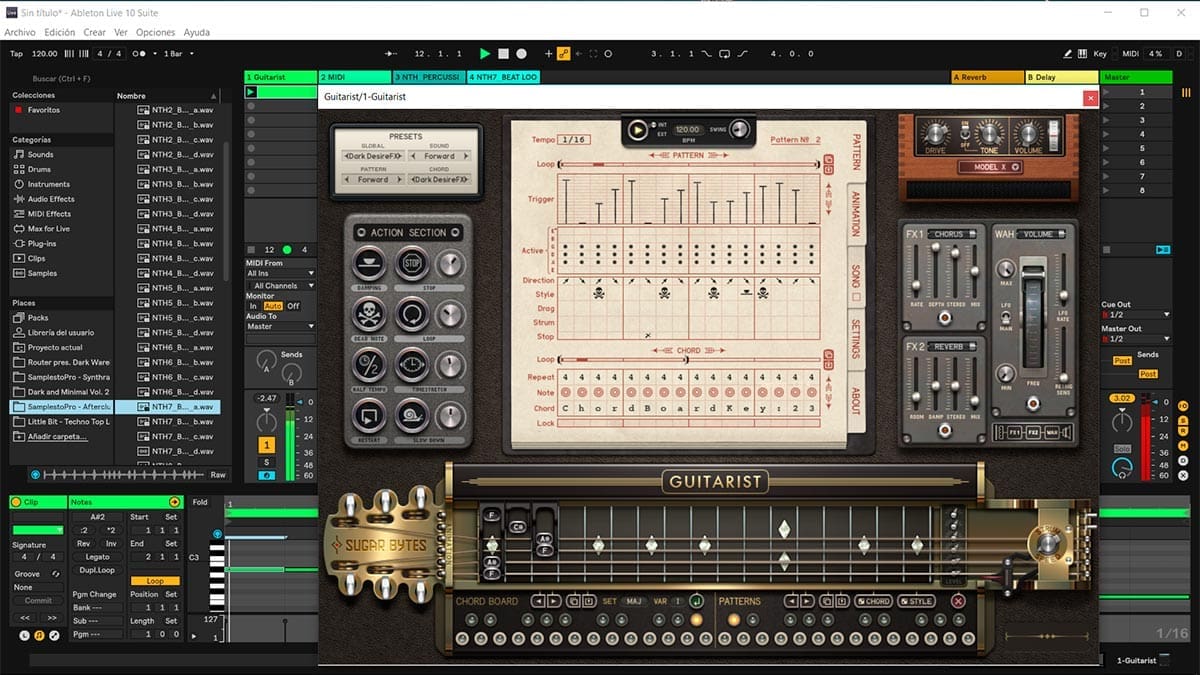Switch to the SETTINGS tab
This screenshot has width=1200, height=675.
[856, 340]
